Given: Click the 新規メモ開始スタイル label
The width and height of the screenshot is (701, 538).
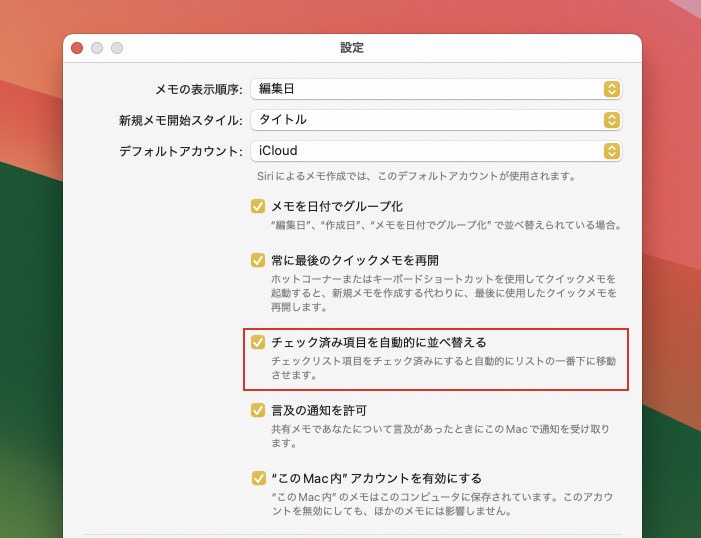Looking at the screenshot, I should 181,120.
